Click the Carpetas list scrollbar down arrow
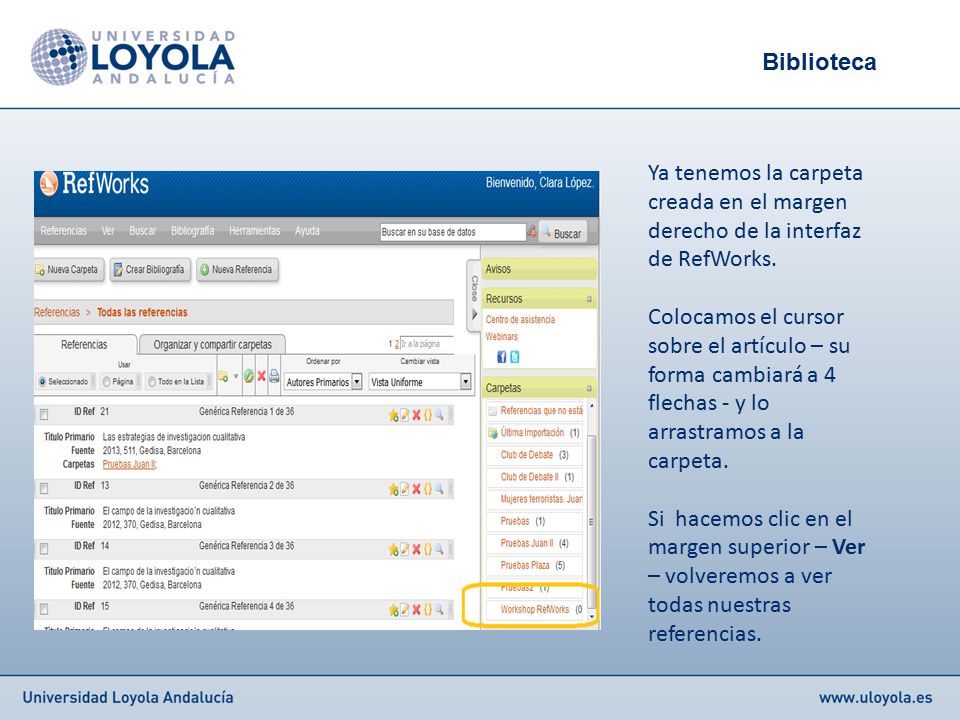The image size is (960, 720). point(591,616)
